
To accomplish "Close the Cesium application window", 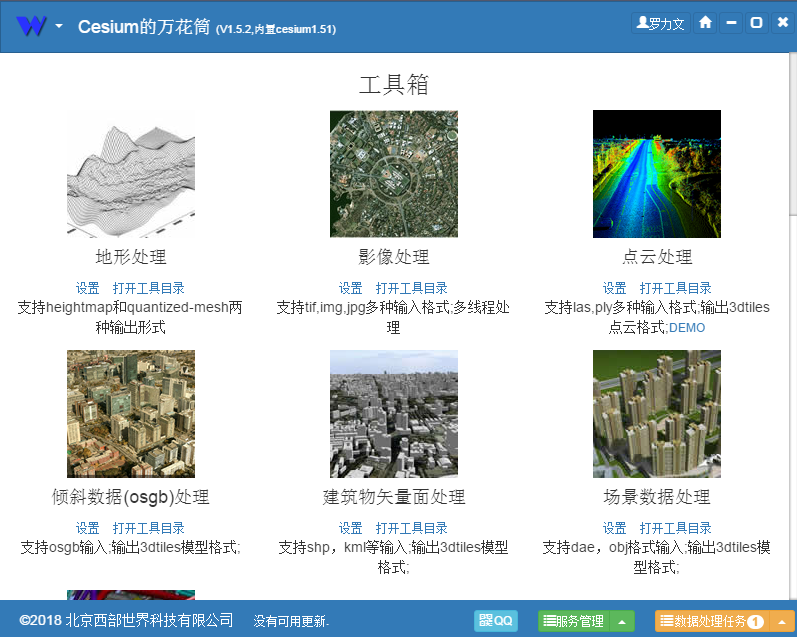I will click(x=783, y=23).
